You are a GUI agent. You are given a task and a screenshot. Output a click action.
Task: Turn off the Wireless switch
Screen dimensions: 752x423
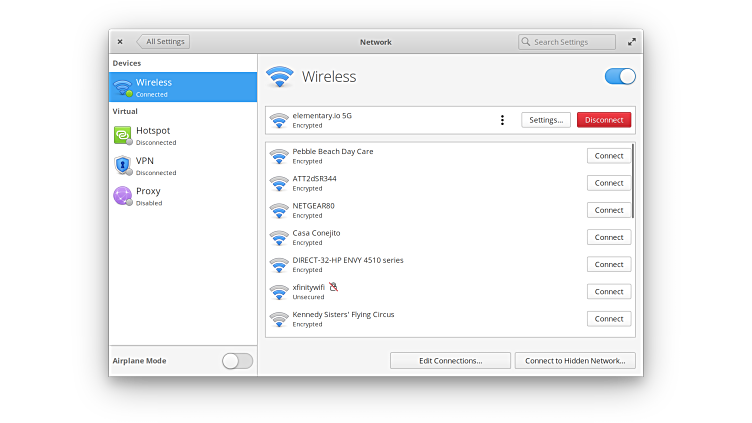(x=620, y=77)
